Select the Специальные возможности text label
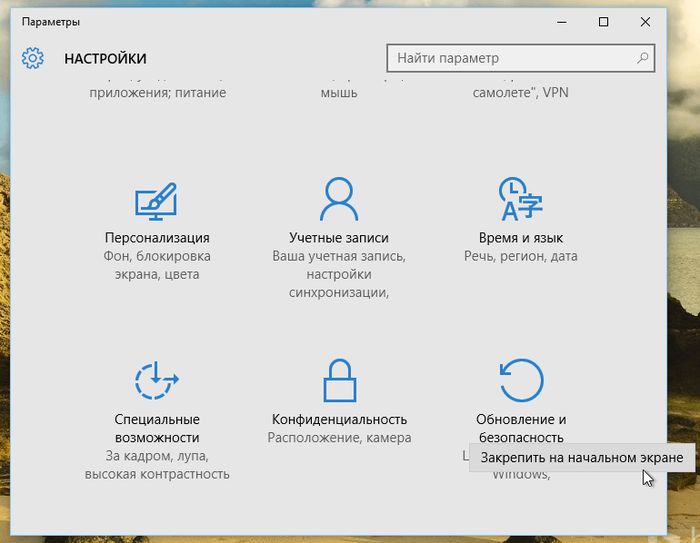 tap(156, 428)
